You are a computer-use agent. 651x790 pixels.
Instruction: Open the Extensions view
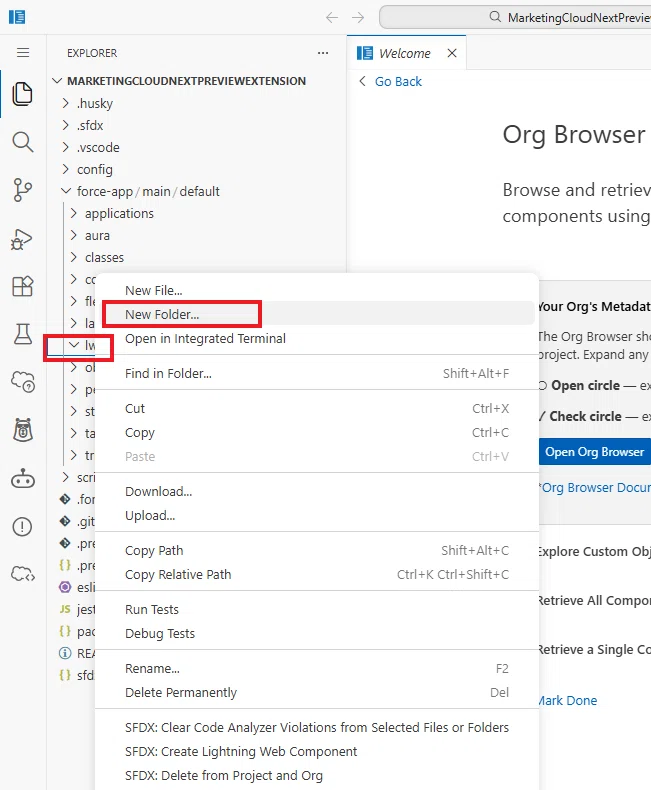click(23, 286)
